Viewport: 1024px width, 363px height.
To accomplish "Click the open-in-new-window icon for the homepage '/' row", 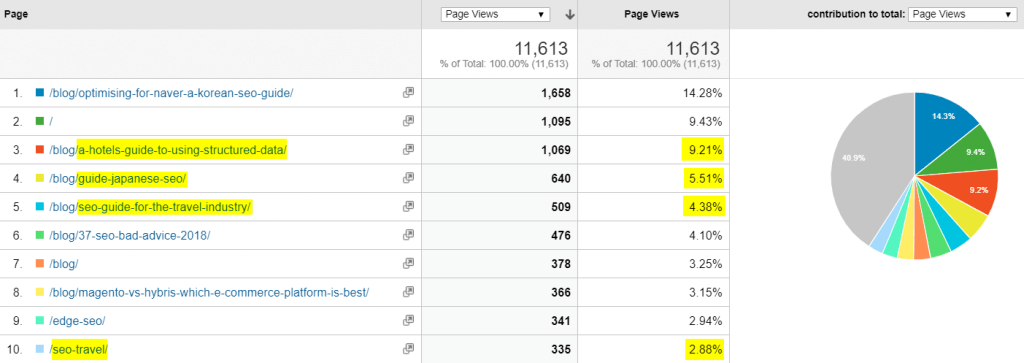I will coord(408,121).
